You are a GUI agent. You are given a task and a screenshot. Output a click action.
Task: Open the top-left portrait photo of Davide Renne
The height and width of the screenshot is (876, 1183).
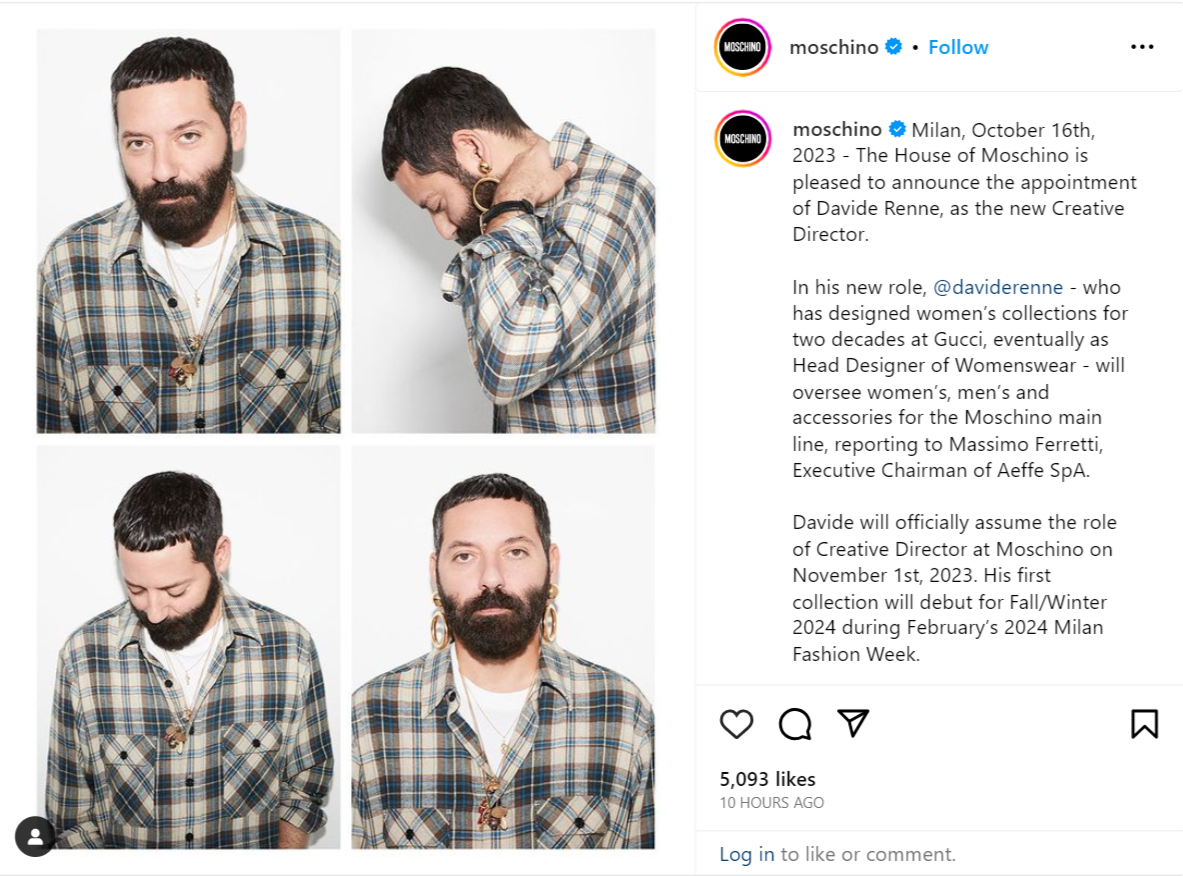pyautogui.click(x=187, y=230)
